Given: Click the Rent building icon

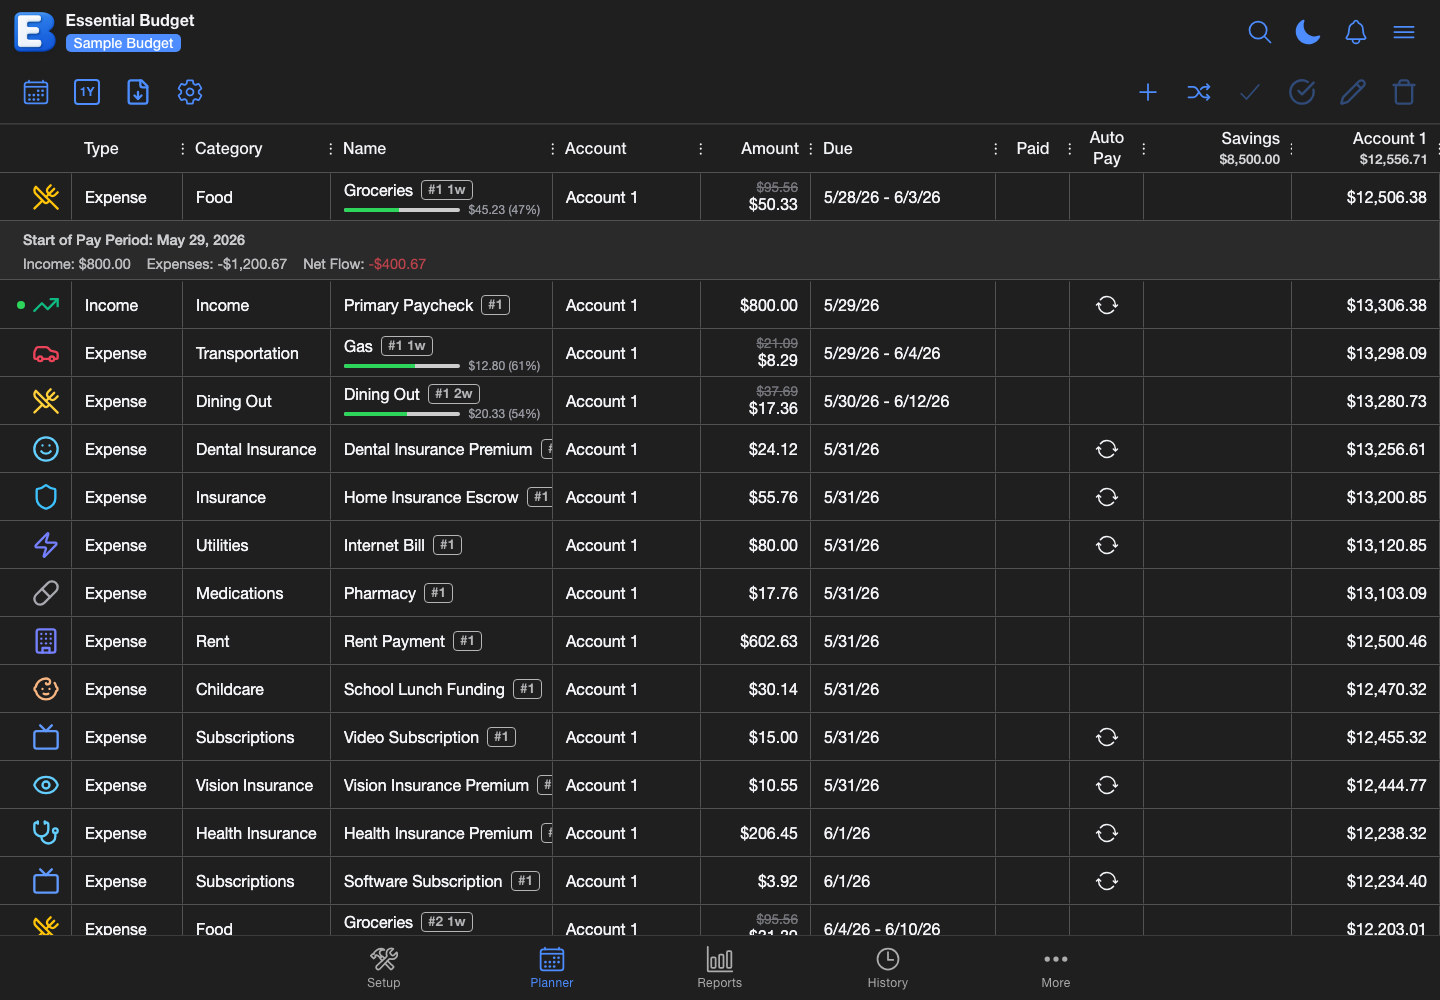Looking at the screenshot, I should [x=46, y=641].
